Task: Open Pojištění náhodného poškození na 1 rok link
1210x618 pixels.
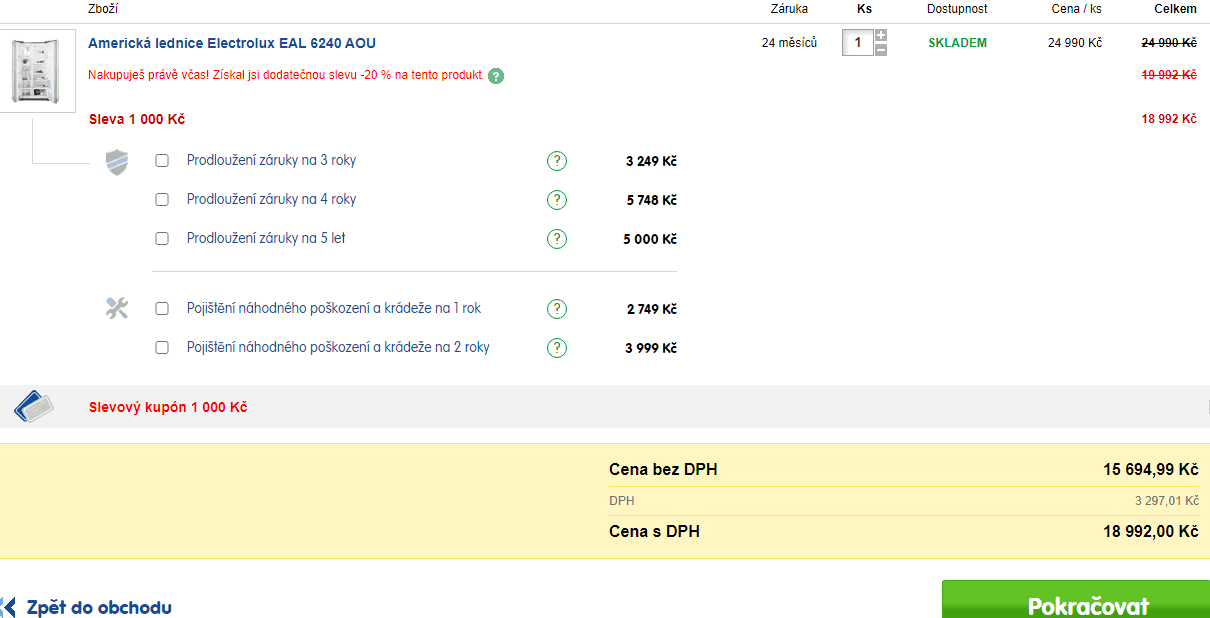Action: (334, 309)
